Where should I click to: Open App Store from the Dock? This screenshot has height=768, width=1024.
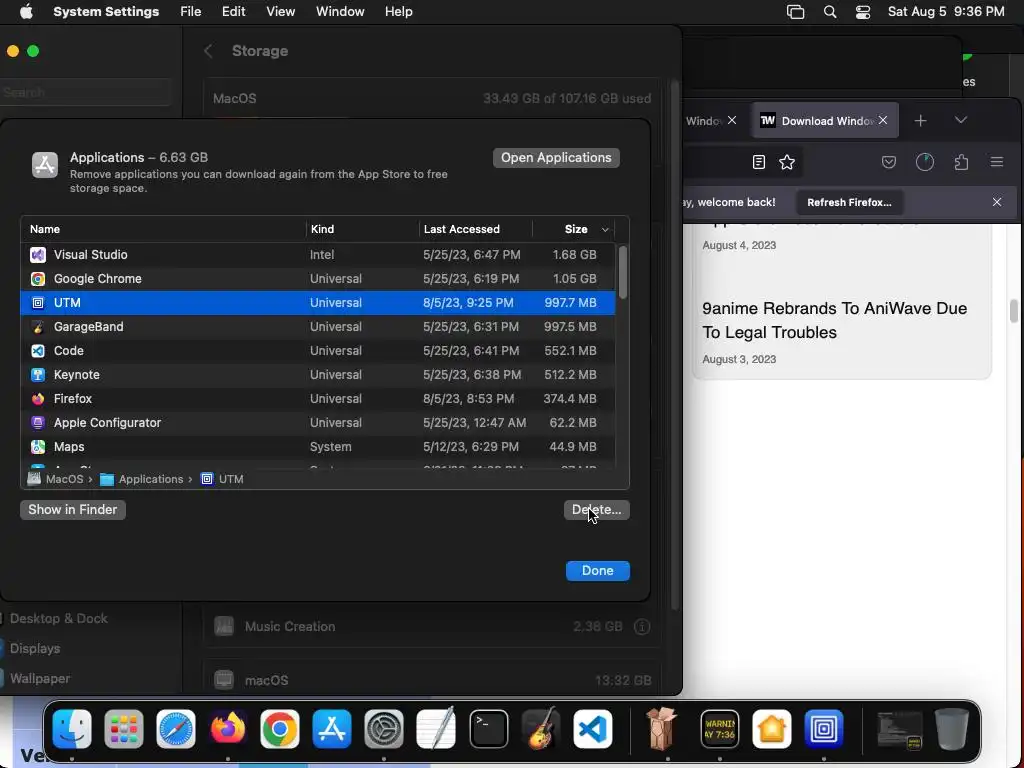click(x=332, y=728)
